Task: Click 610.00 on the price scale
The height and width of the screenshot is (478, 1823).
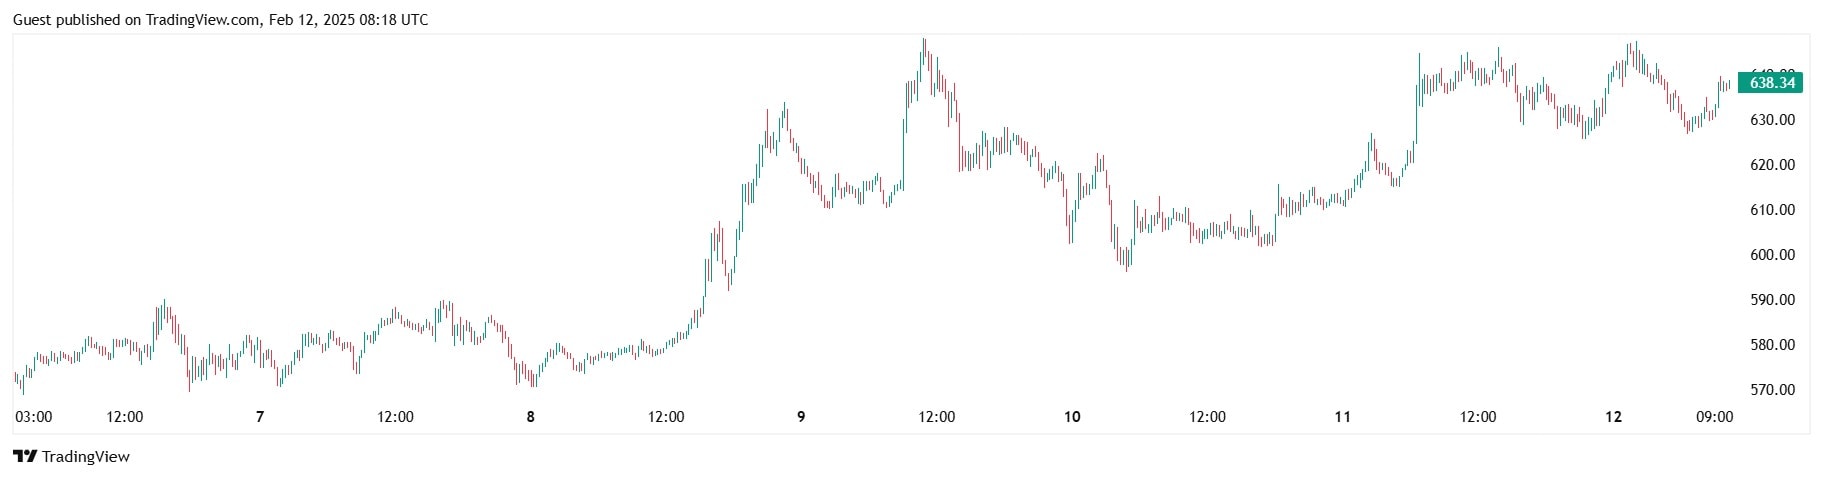Action: click(1772, 210)
